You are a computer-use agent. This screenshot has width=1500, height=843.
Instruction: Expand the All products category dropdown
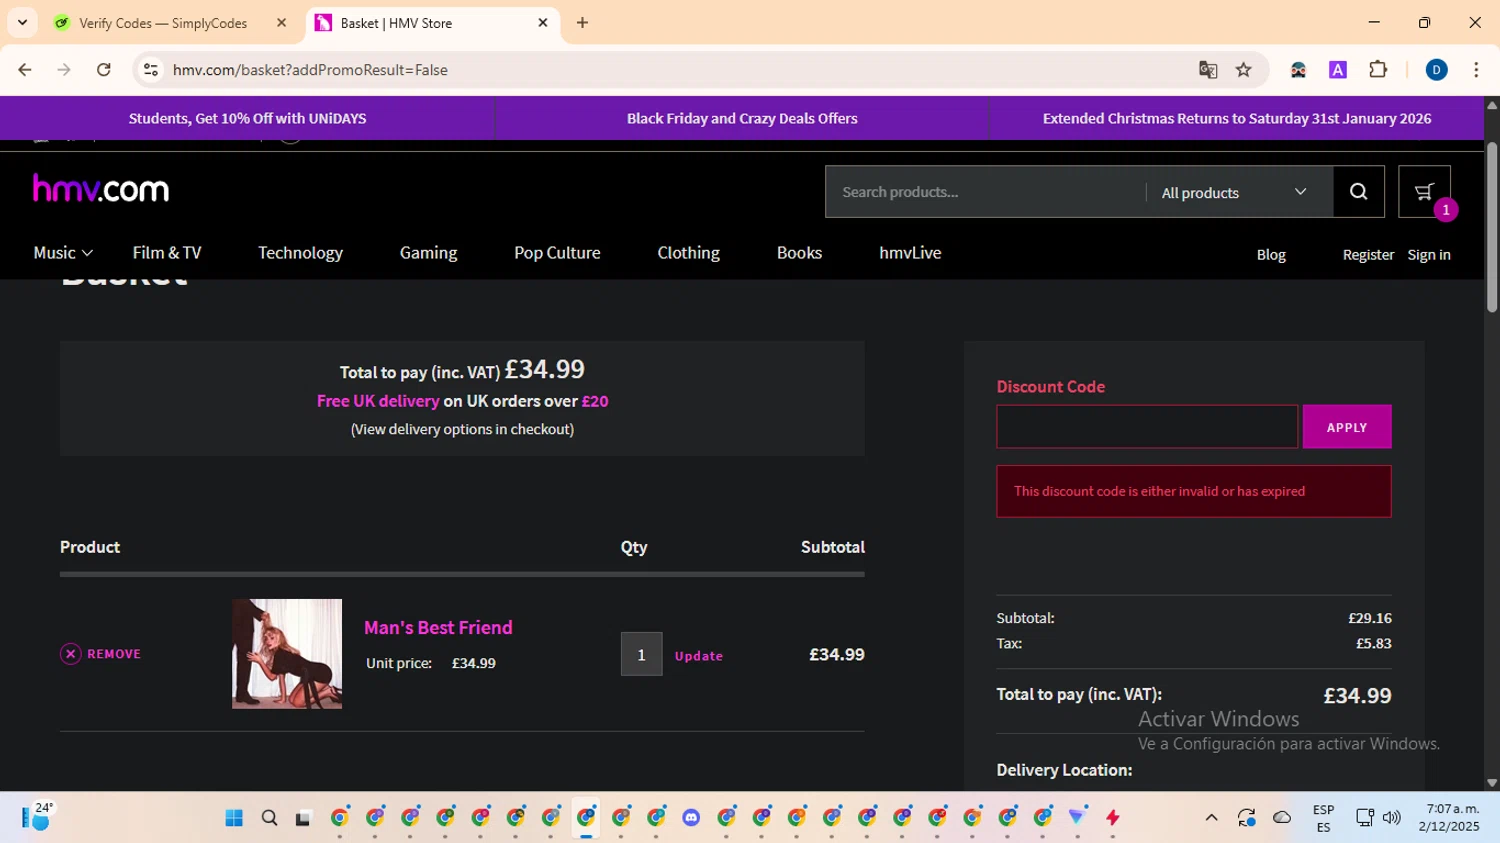[1234, 193]
